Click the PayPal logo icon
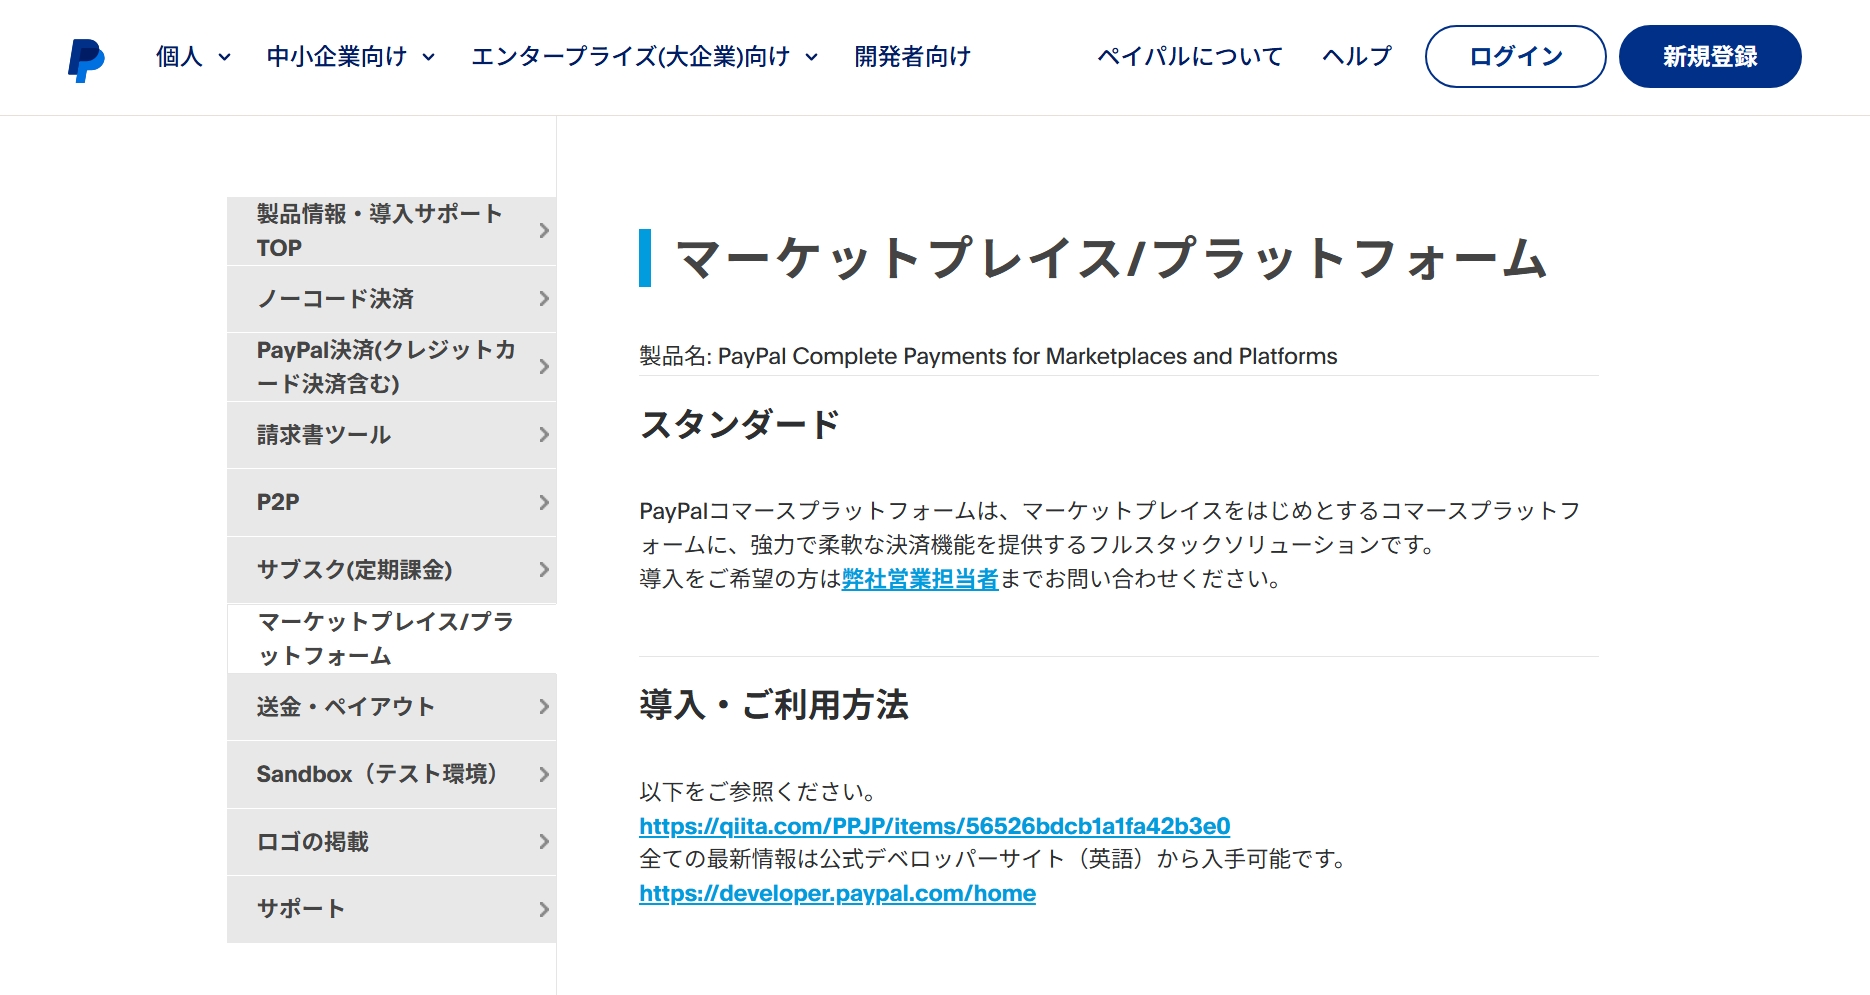1870x995 pixels. pos(86,60)
